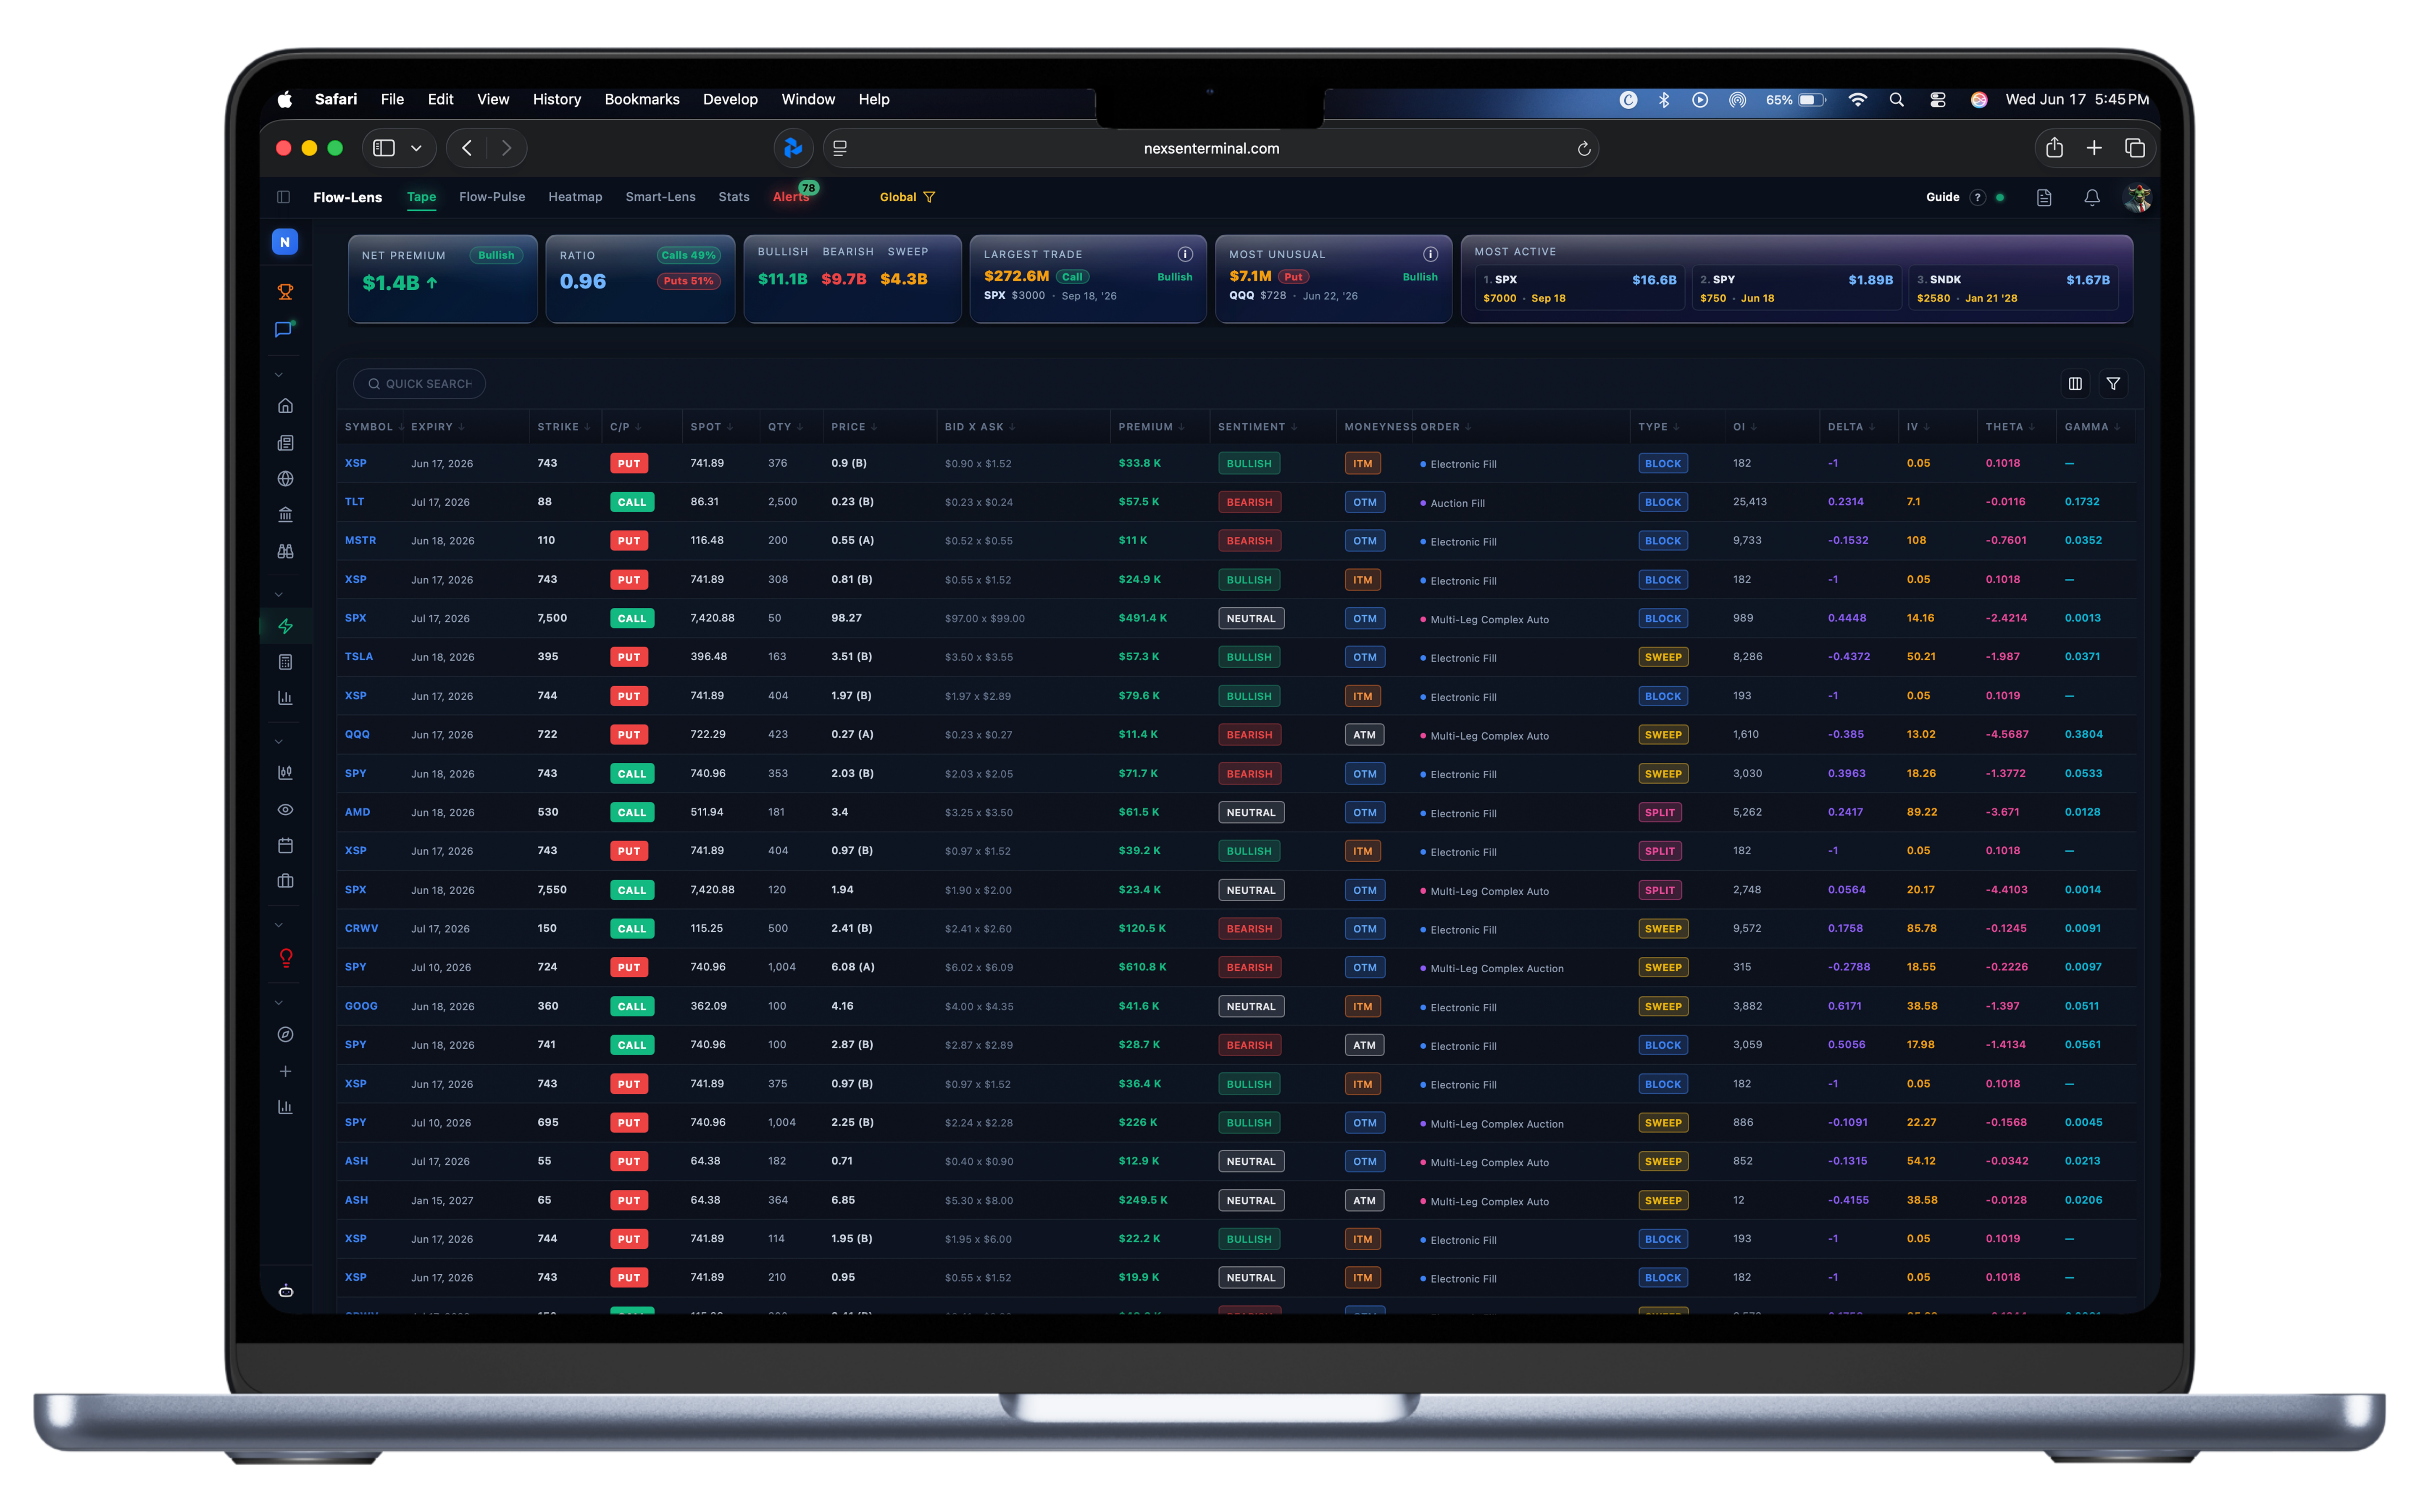Collapse the sidebar section above the lightbulb icon

pyautogui.click(x=279, y=925)
